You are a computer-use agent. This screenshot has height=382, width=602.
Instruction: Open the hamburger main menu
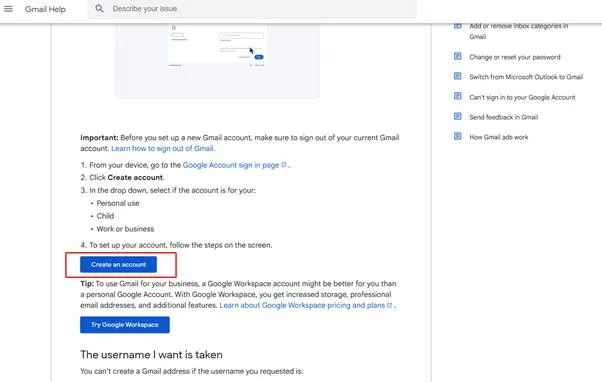[x=8, y=8]
